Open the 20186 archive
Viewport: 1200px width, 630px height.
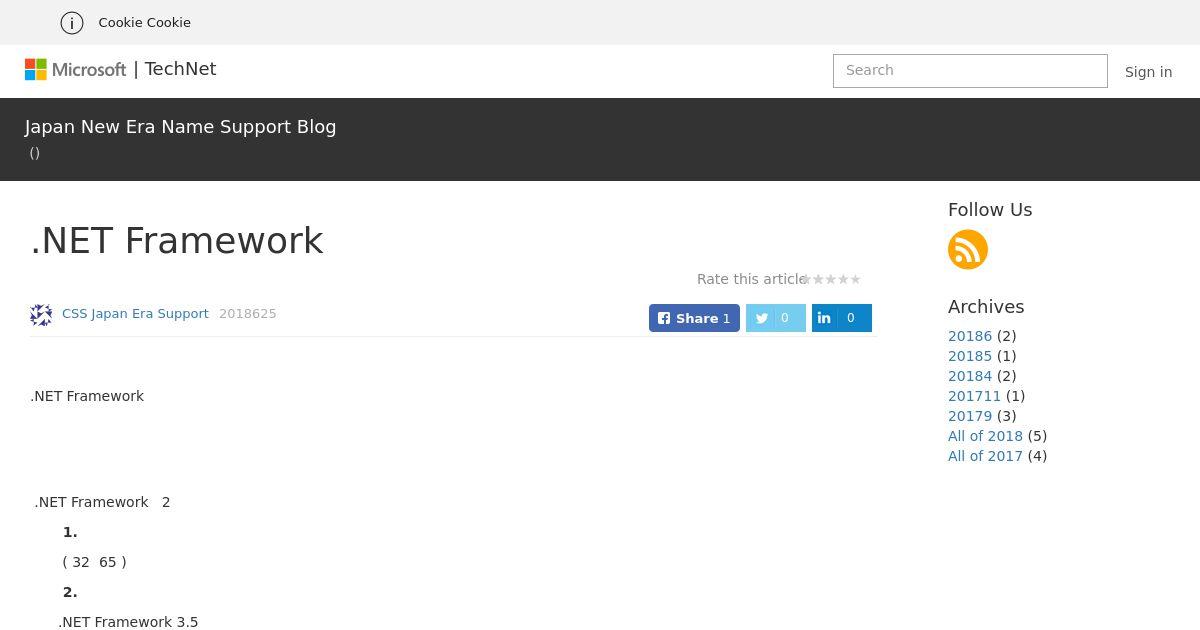coord(970,336)
